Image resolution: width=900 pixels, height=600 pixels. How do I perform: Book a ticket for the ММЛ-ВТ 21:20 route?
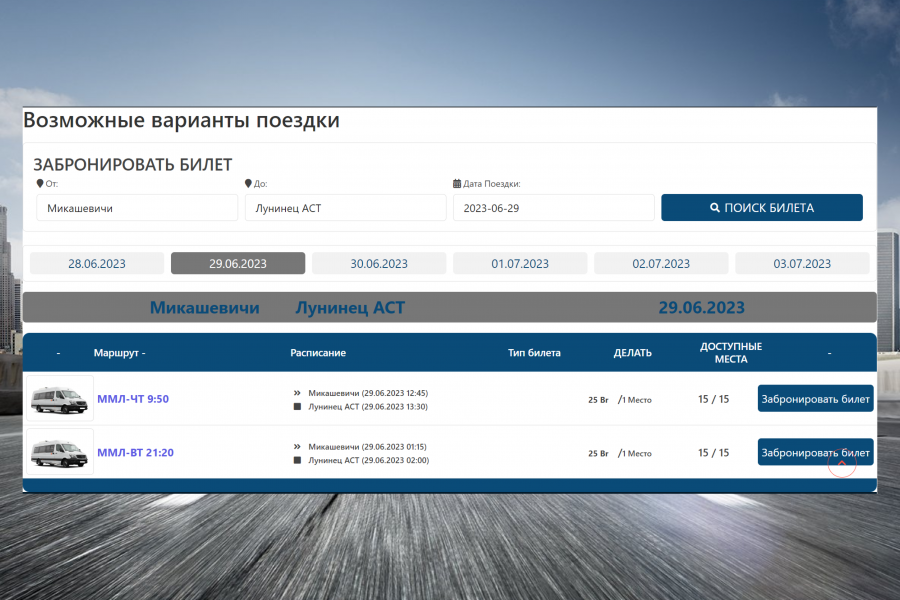click(816, 452)
